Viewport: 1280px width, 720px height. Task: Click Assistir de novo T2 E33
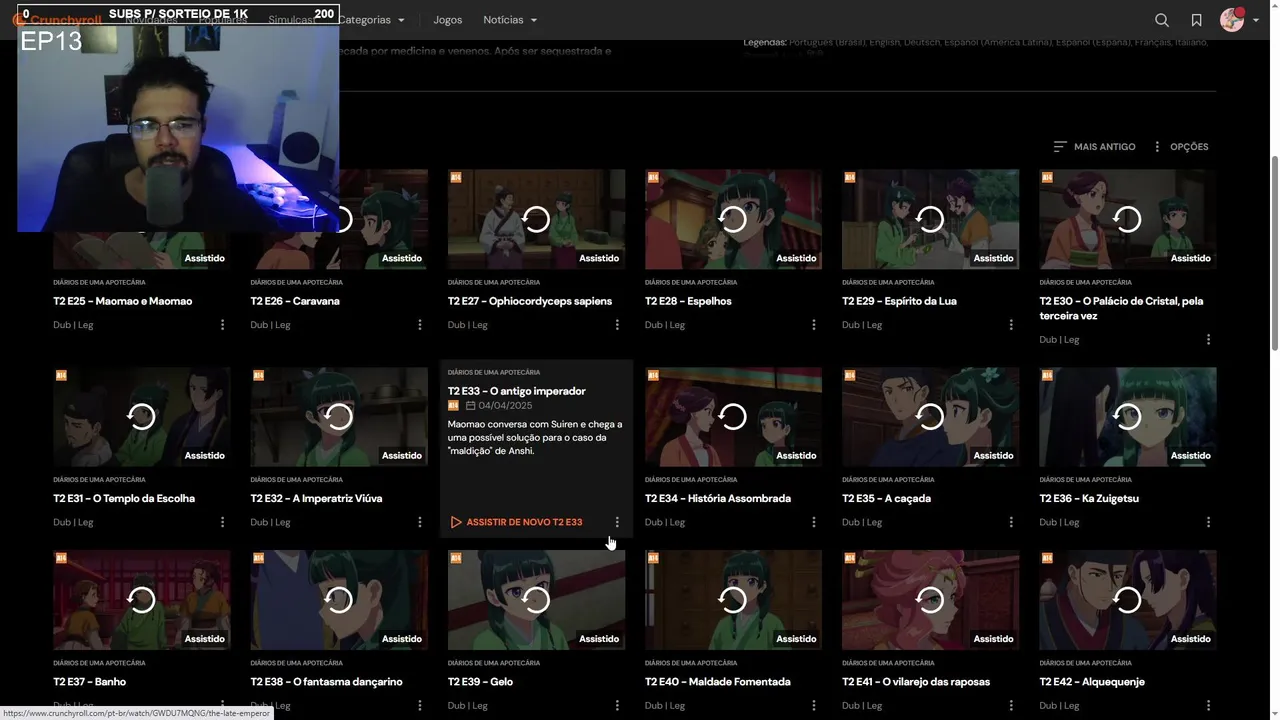coord(516,522)
